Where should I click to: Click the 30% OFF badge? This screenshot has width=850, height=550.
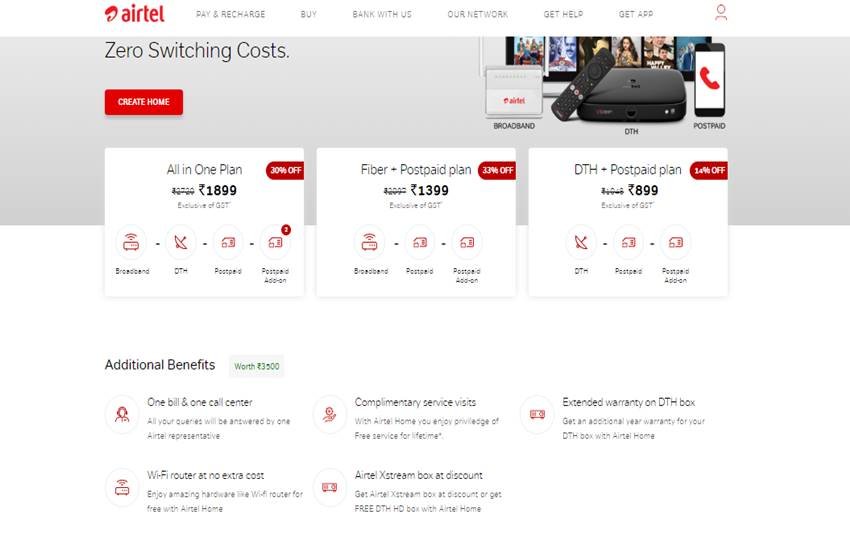coord(285,170)
